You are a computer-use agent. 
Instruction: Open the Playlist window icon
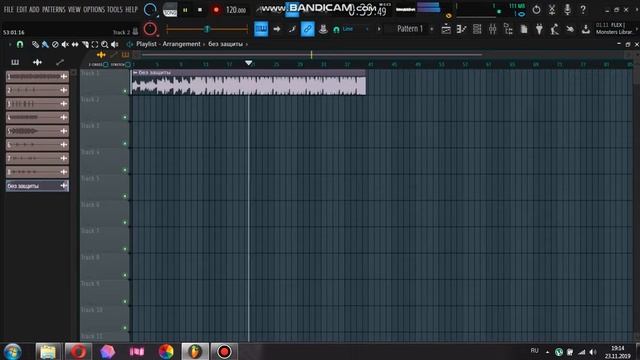(x=446, y=29)
